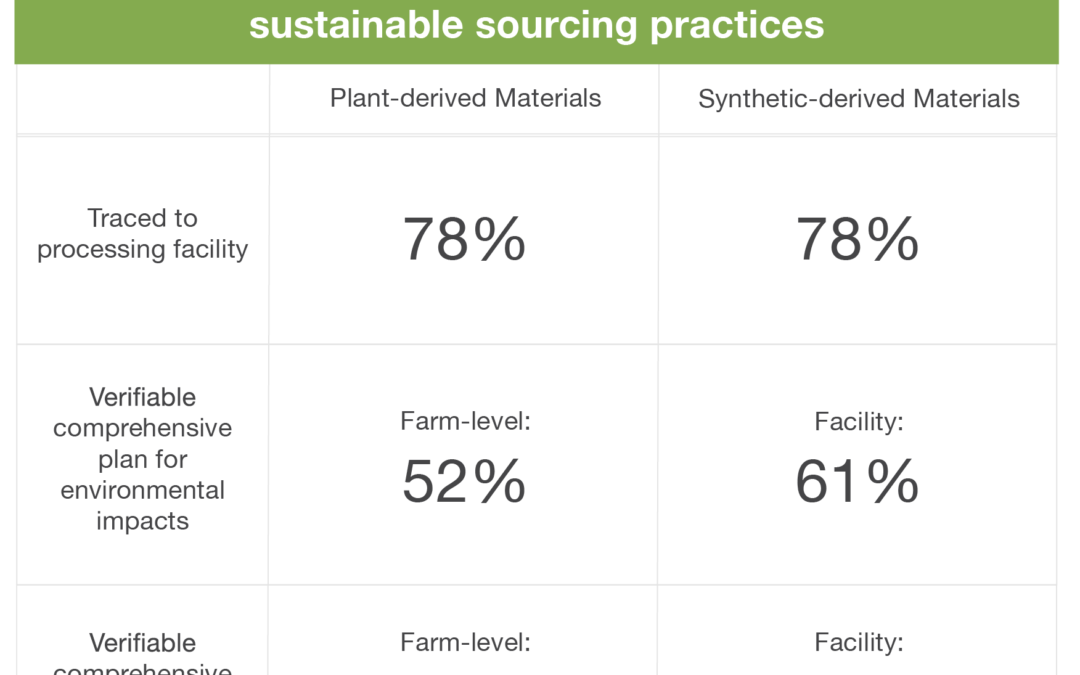Click the word 'sourcing' in the green banner

coord(556,26)
